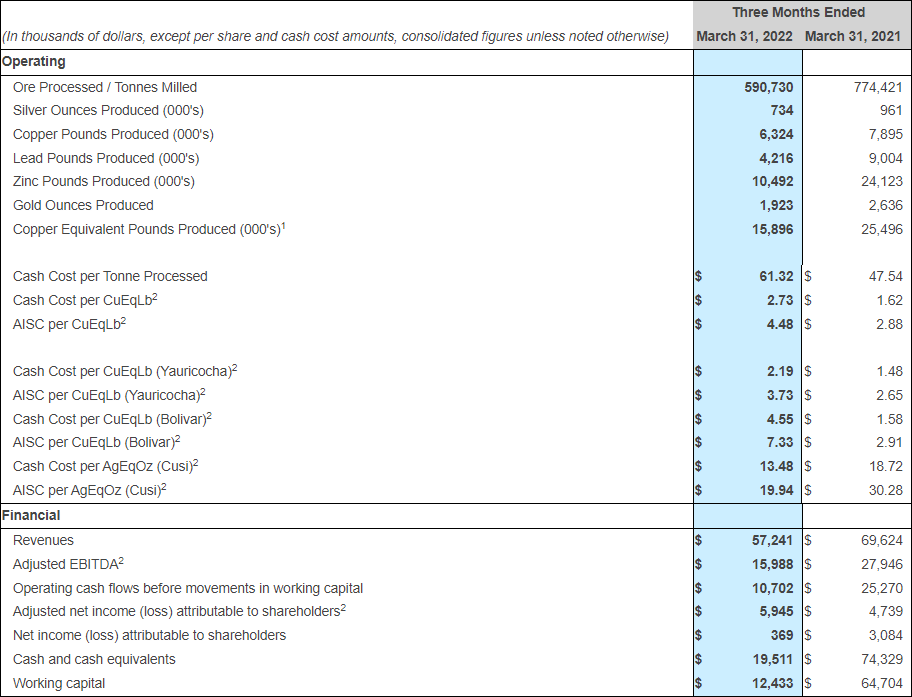This screenshot has width=912, height=697.
Task: Click the 74,329 cash and equivalents value
Action: tap(881, 659)
